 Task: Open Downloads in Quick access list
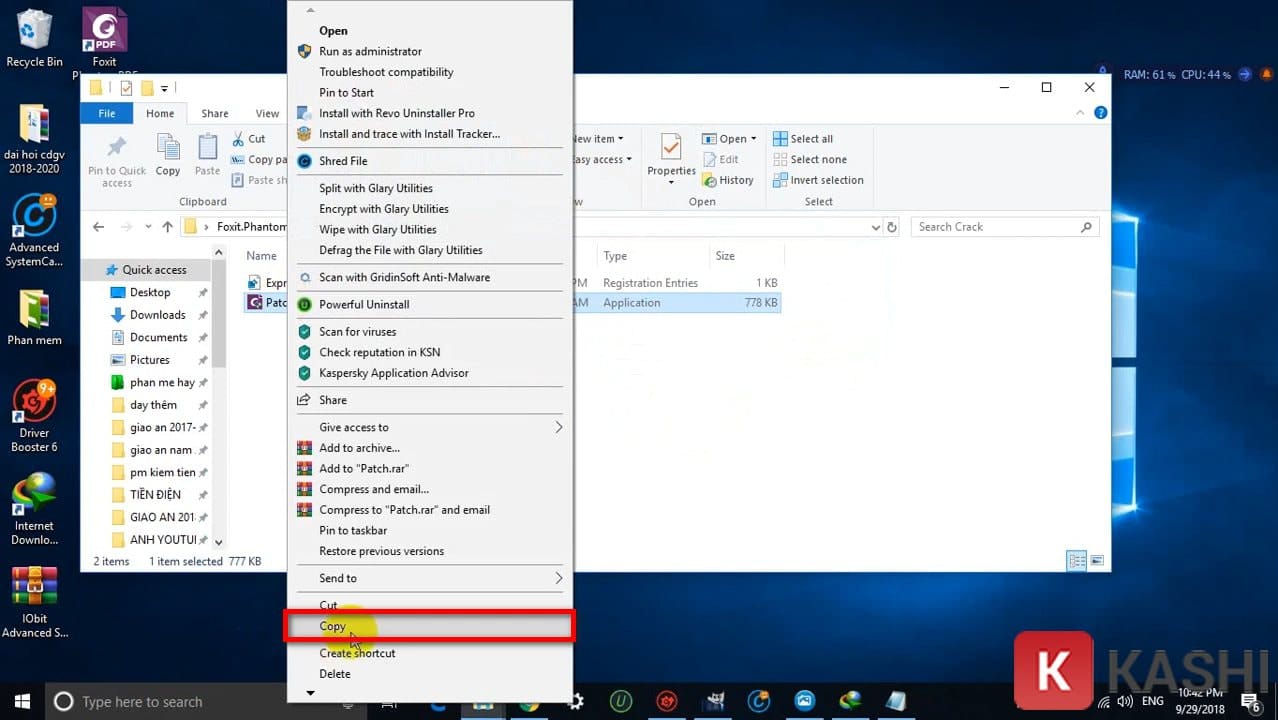click(x=157, y=315)
